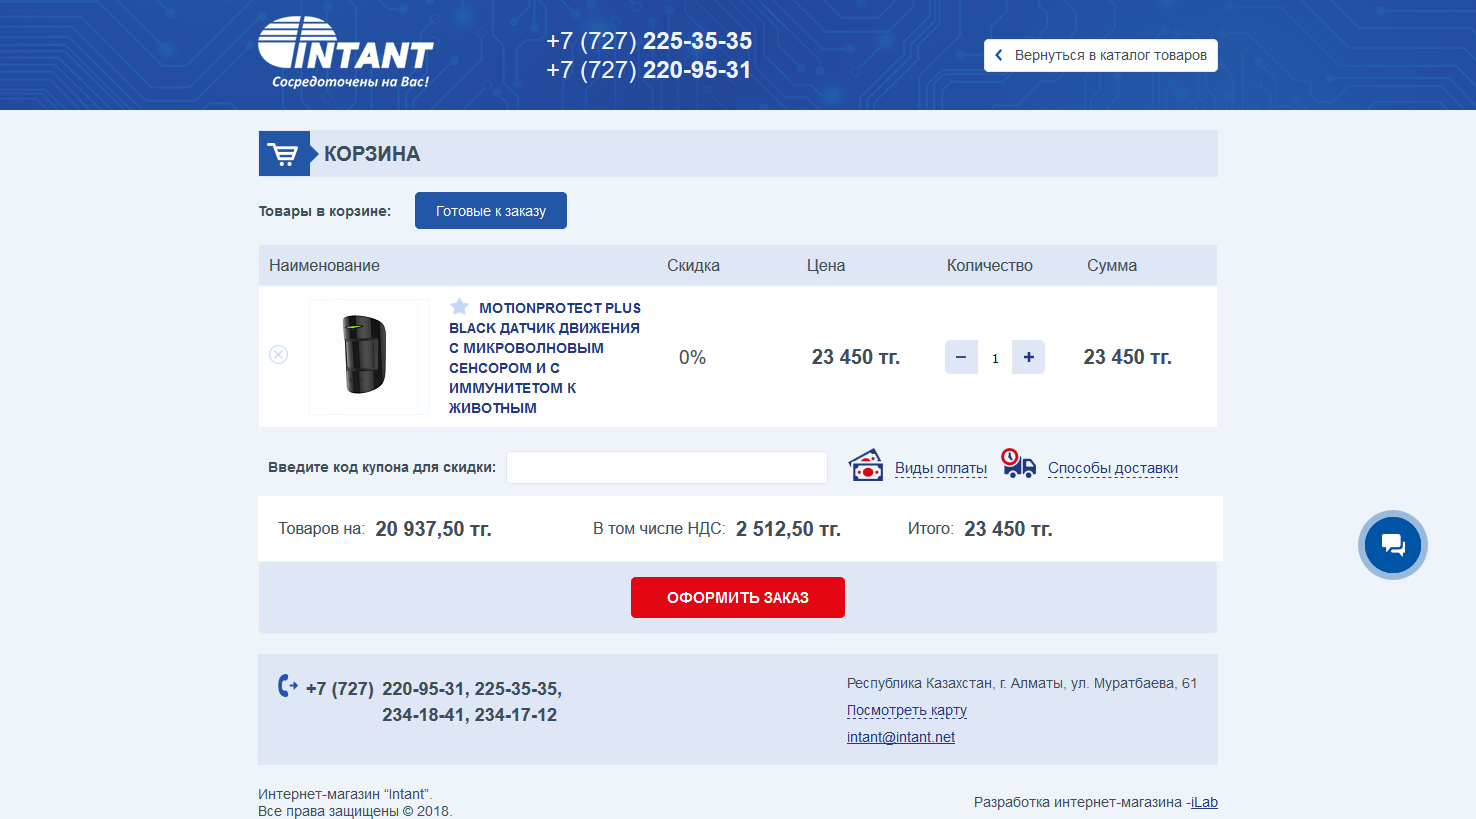Click the favorite star icon by MotionProtect Plus
The image size is (1476, 819).
459,306
